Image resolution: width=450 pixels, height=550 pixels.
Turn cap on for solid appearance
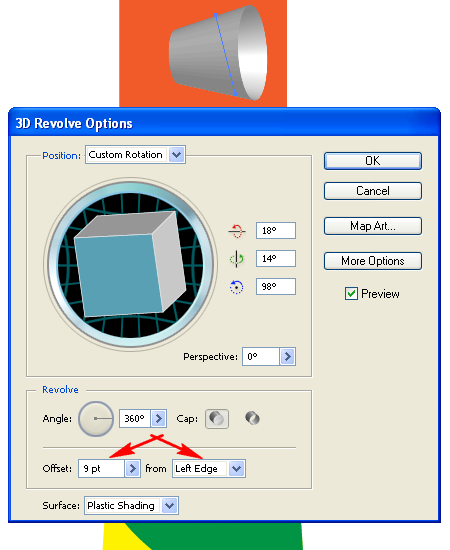click(217, 419)
